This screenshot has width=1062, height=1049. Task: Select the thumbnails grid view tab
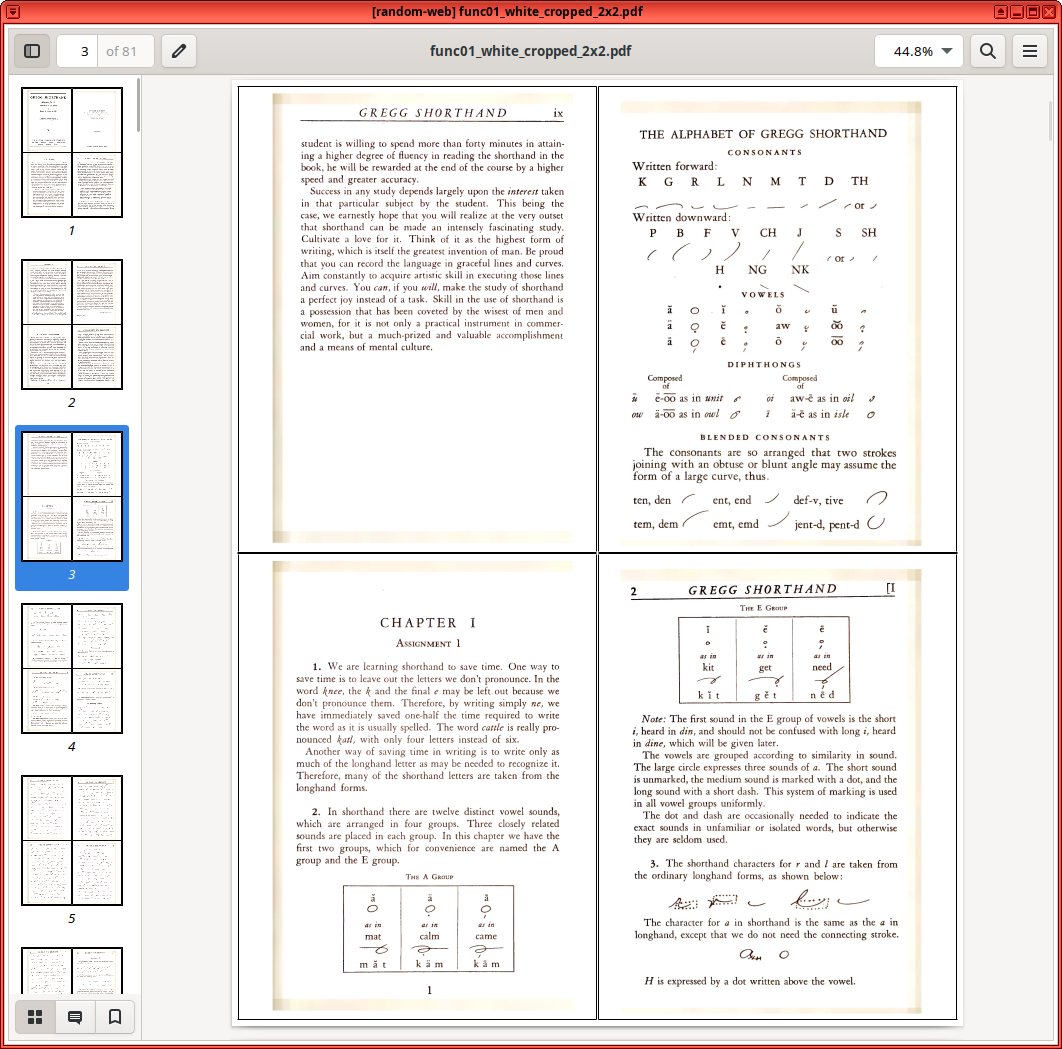point(35,1017)
